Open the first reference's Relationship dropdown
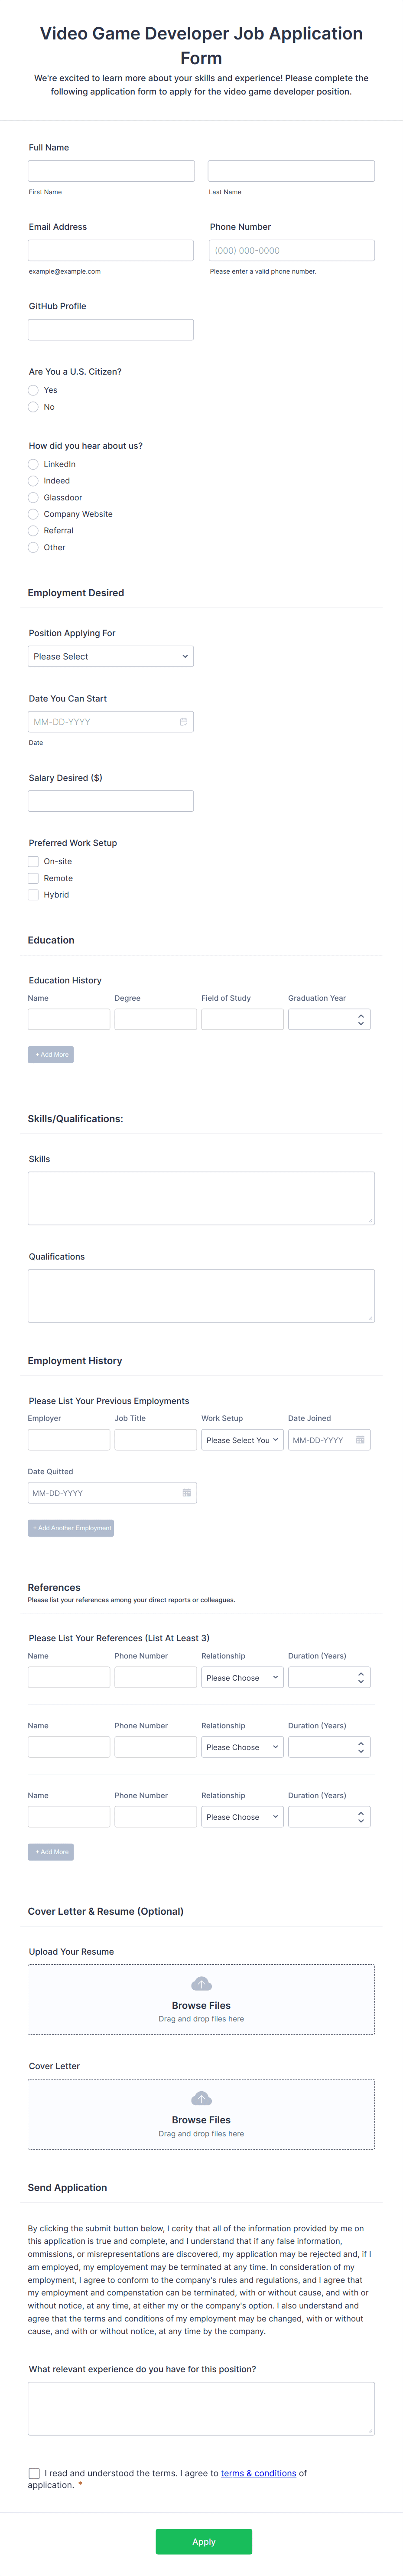This screenshot has height=2576, width=403. click(242, 1677)
